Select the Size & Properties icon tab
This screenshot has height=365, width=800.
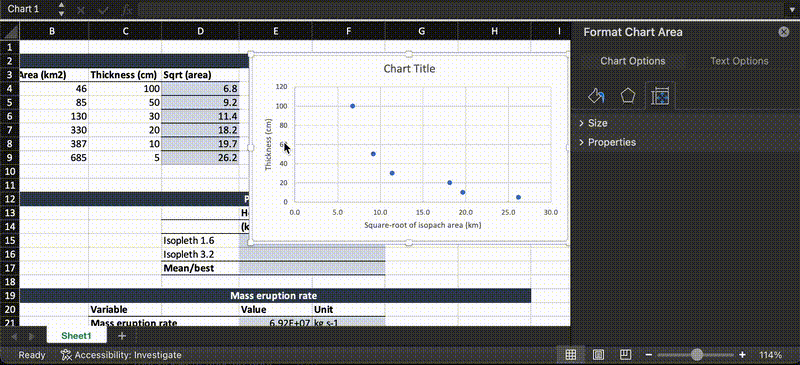(660, 96)
